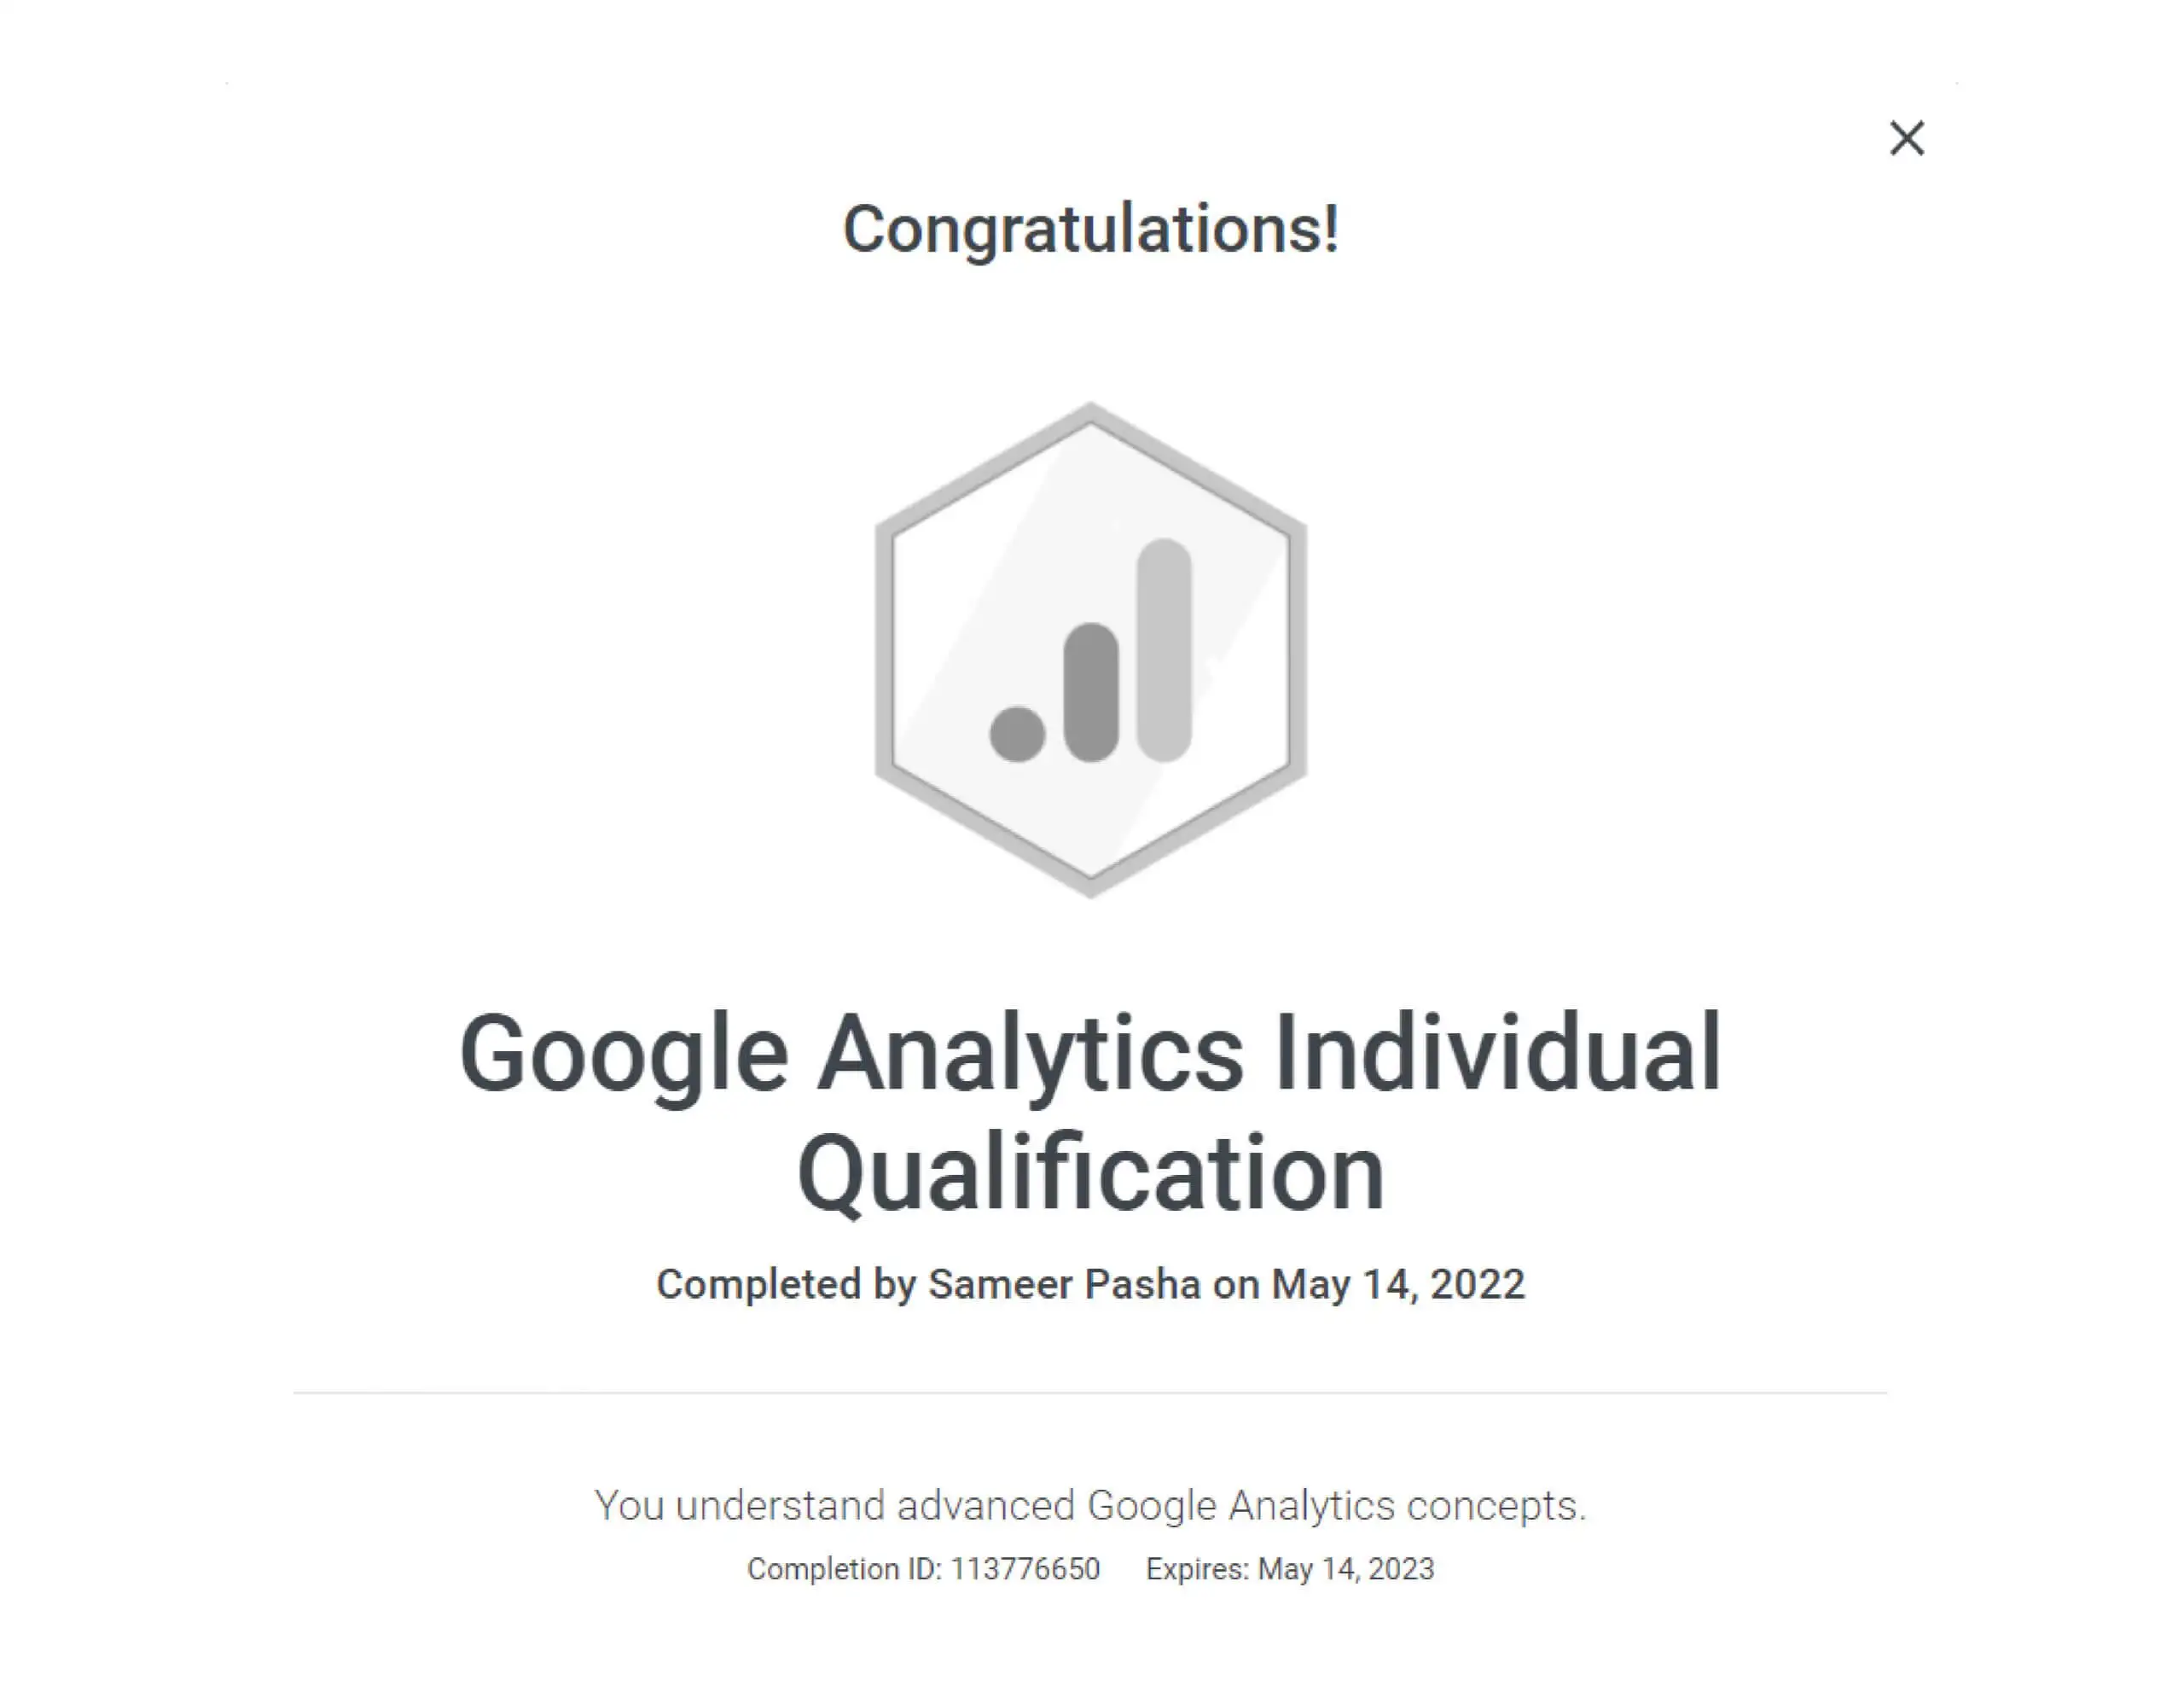Click the tallest bar of the Analytics logo
Viewport: 2184px width, 1686px height.
pos(1165,650)
